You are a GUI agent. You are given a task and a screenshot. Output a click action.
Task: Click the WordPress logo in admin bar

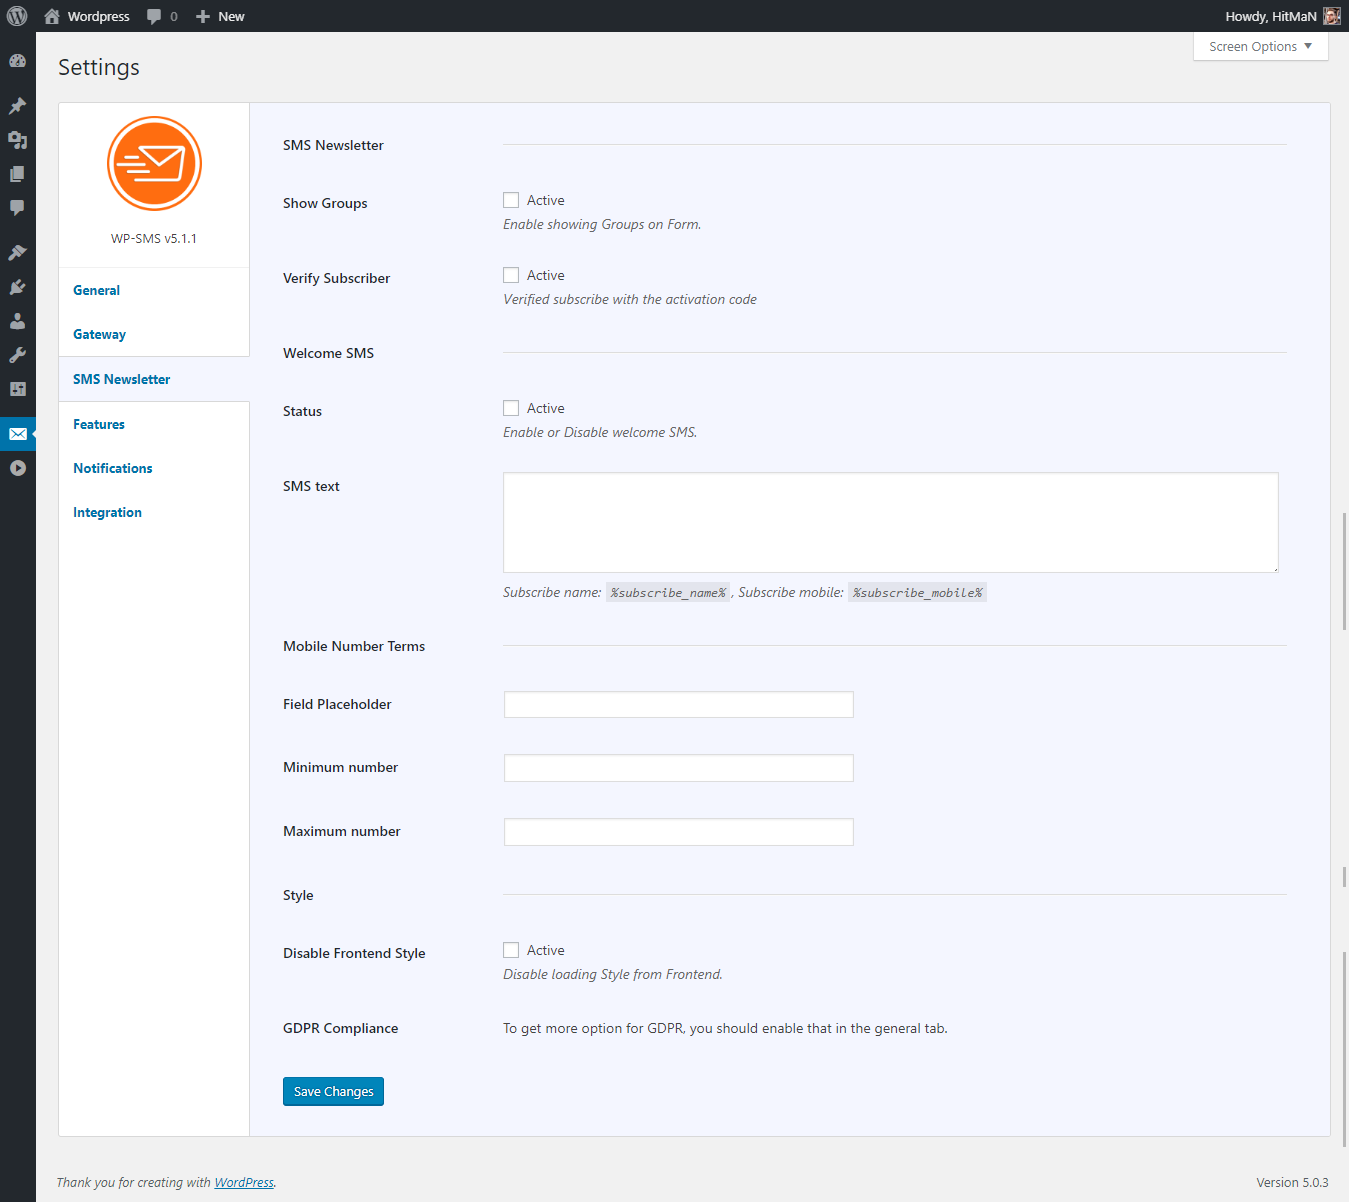pos(17,16)
